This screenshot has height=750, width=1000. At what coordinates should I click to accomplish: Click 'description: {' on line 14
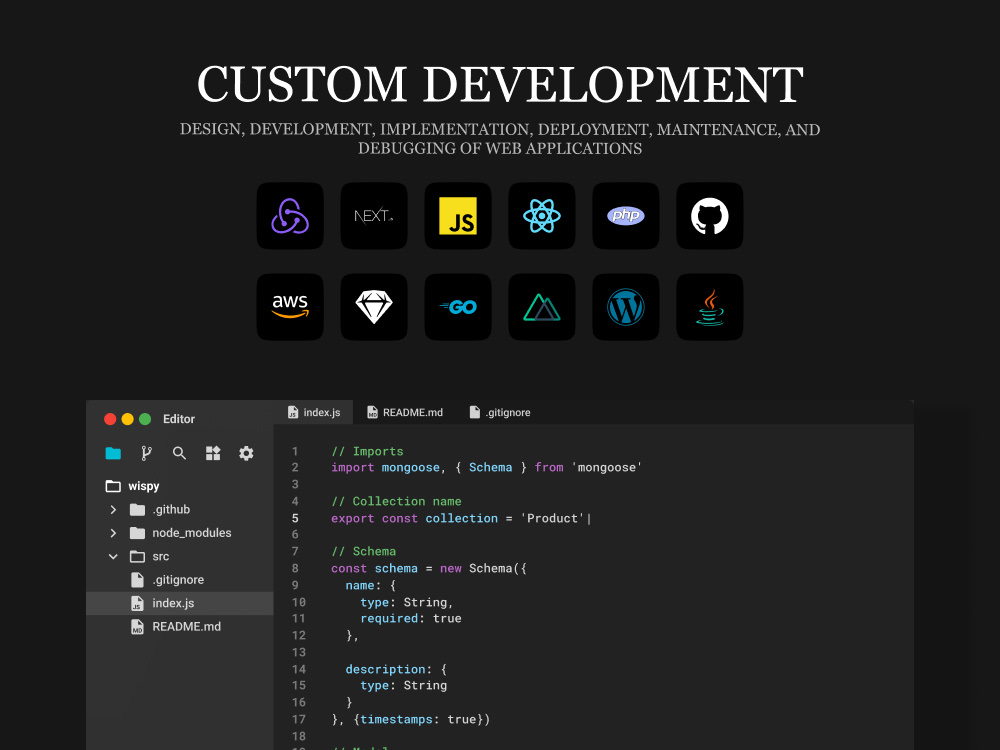[396, 669]
